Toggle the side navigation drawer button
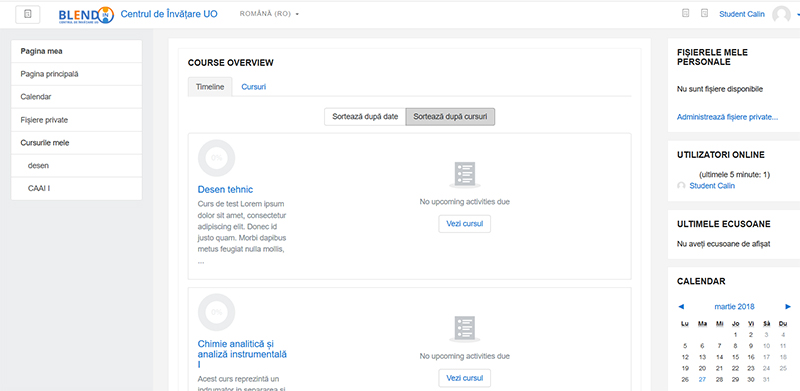 pyautogui.click(x=28, y=14)
